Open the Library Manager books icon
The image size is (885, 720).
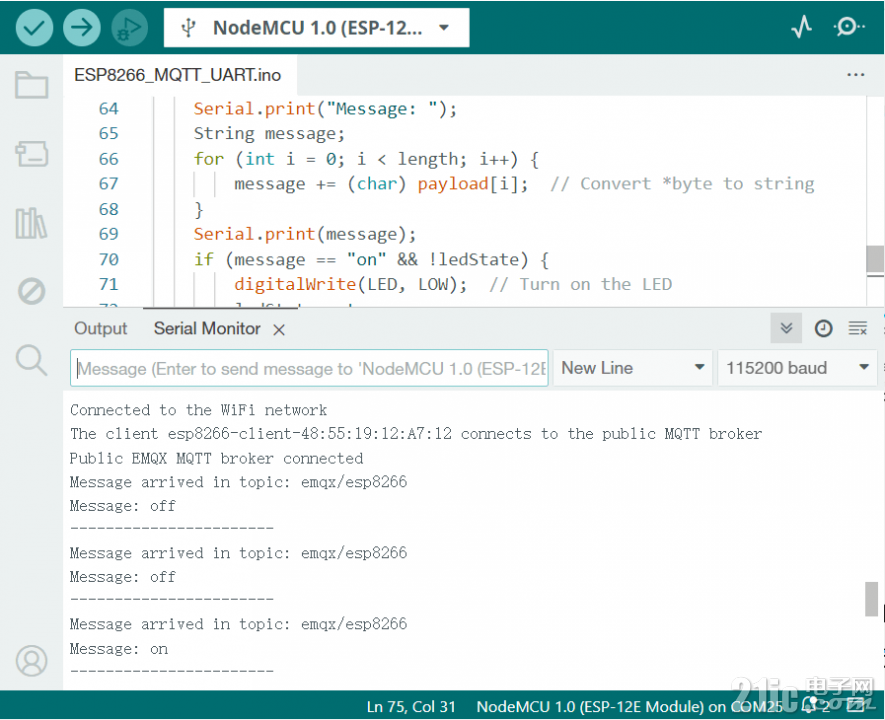[32, 223]
